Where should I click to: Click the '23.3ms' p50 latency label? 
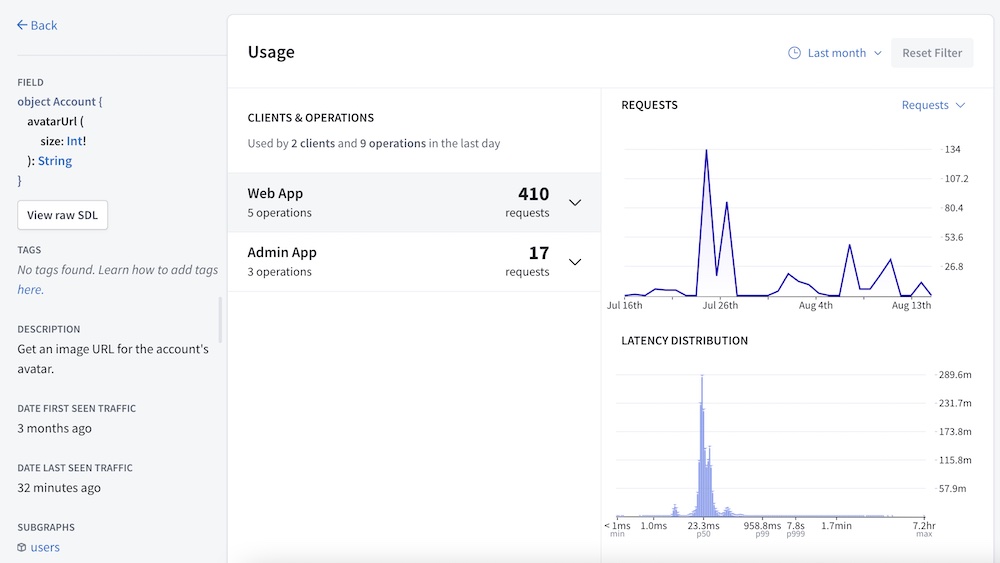[703, 525]
